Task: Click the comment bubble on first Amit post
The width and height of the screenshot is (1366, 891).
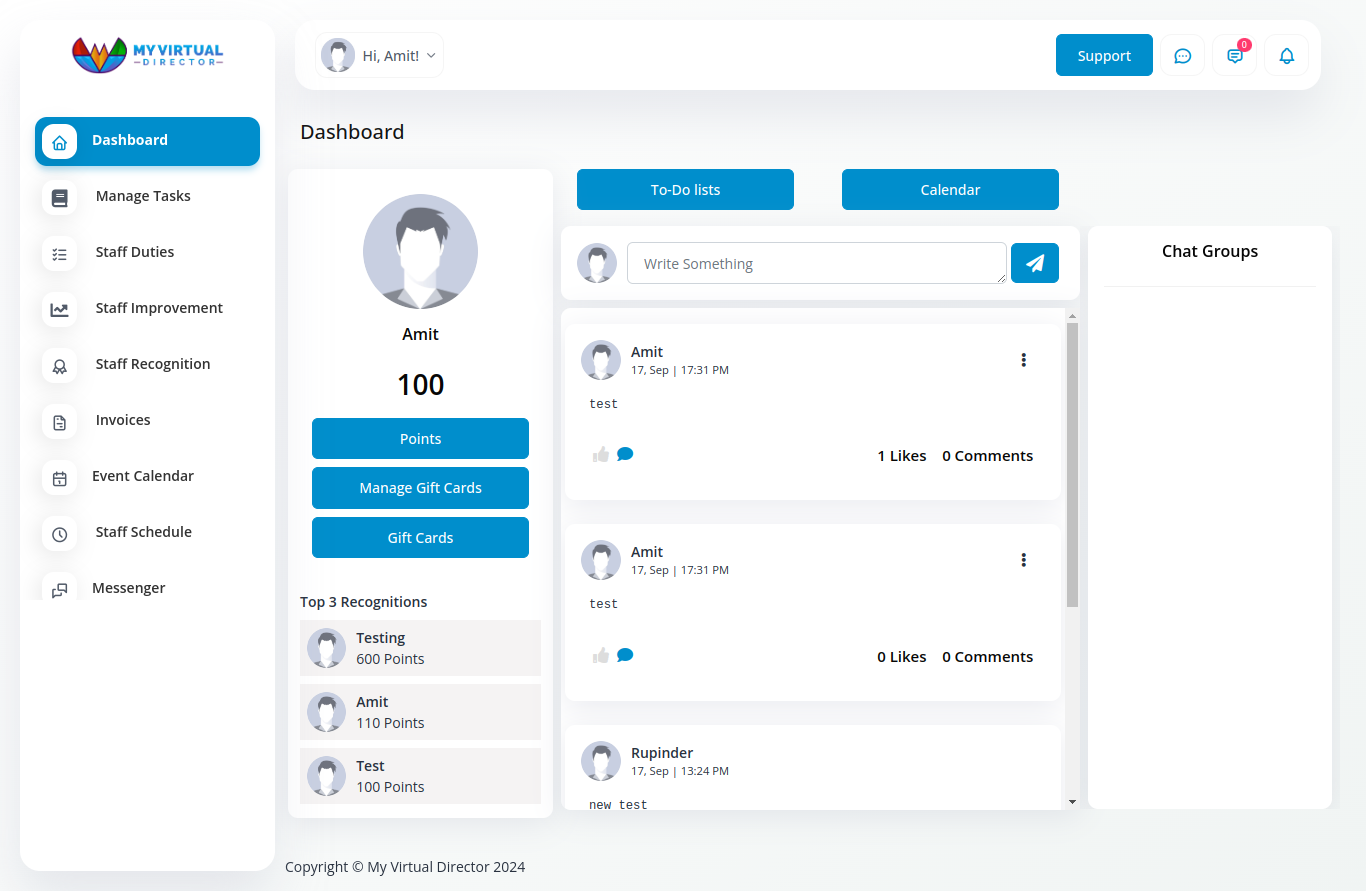Action: [625, 454]
